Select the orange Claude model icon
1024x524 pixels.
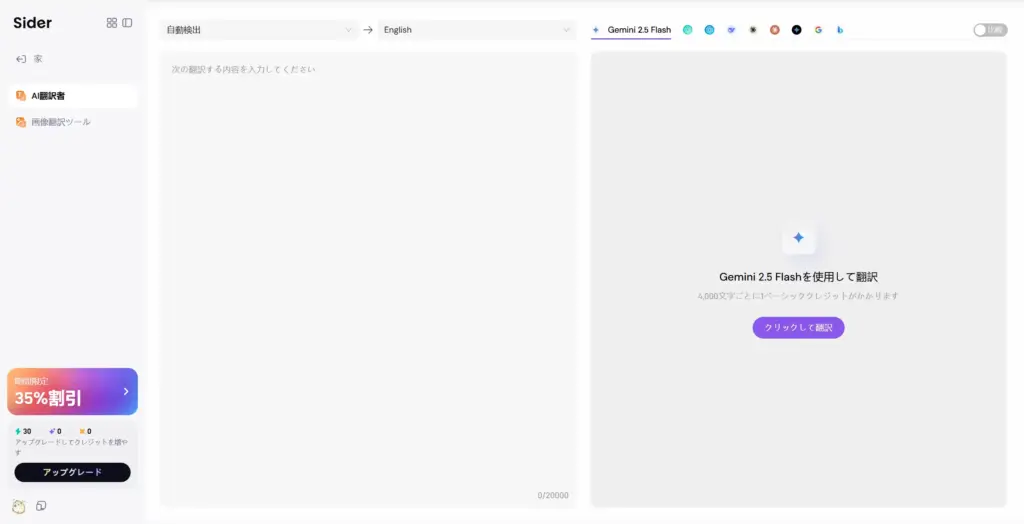pos(774,30)
